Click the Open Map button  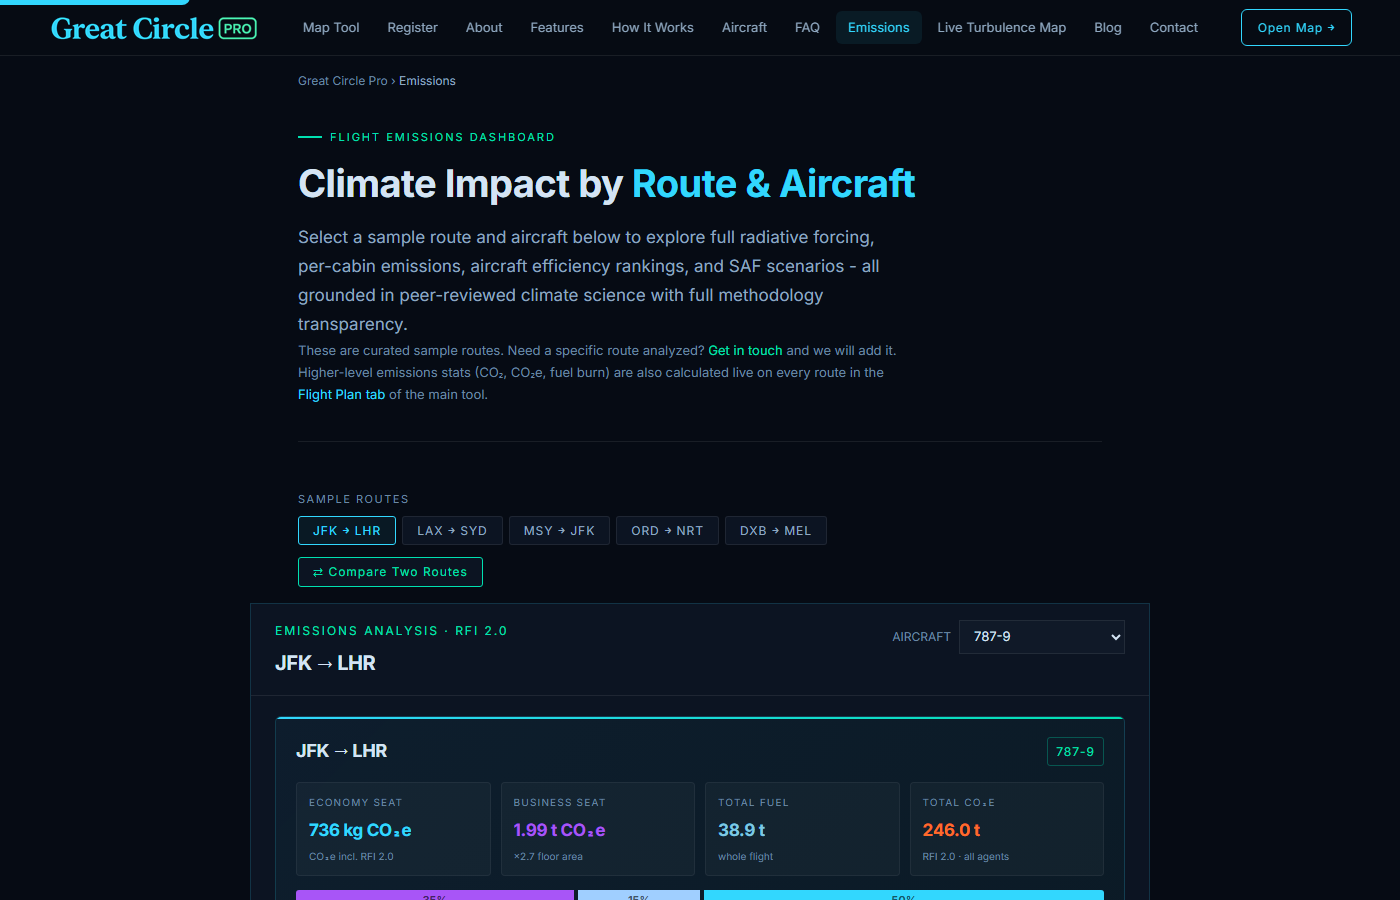click(x=1296, y=28)
